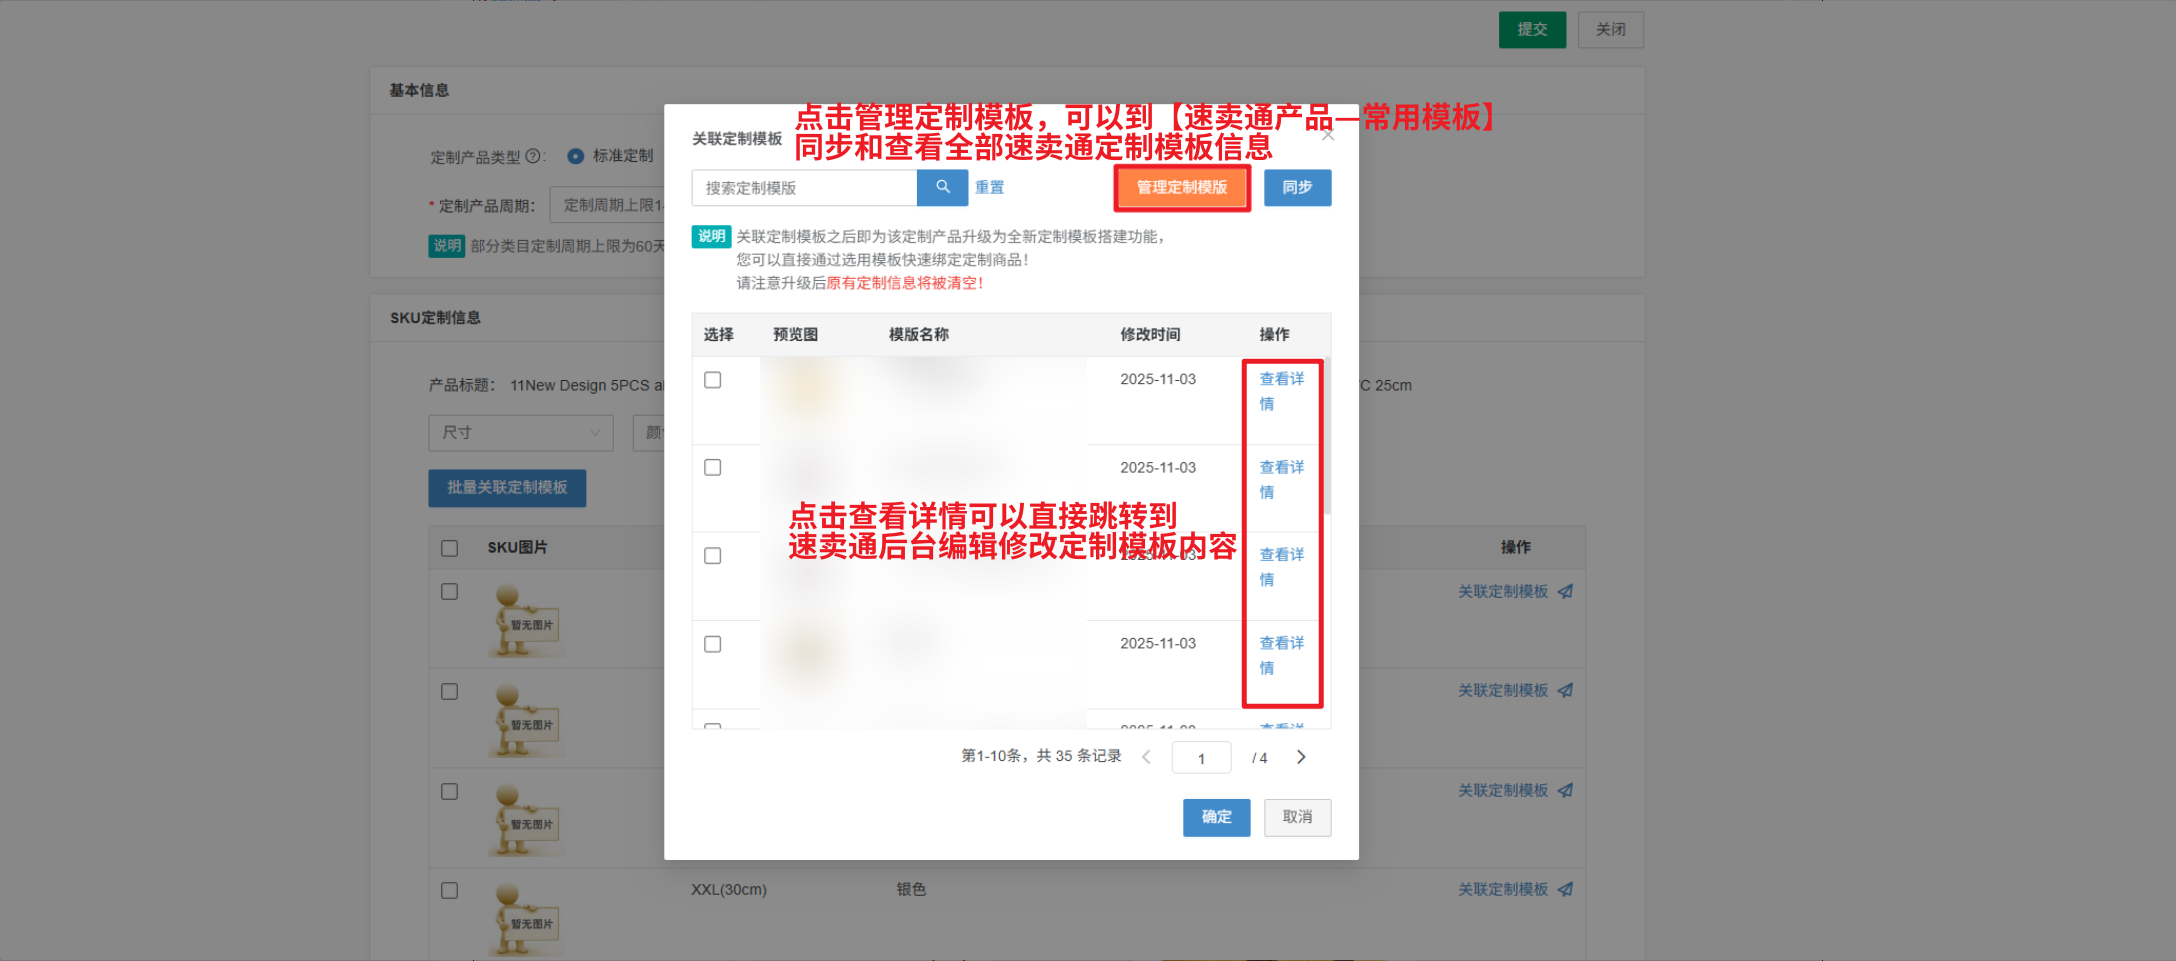Click the SKU image thumbnail in the XXL(30cm) row

coord(525,918)
